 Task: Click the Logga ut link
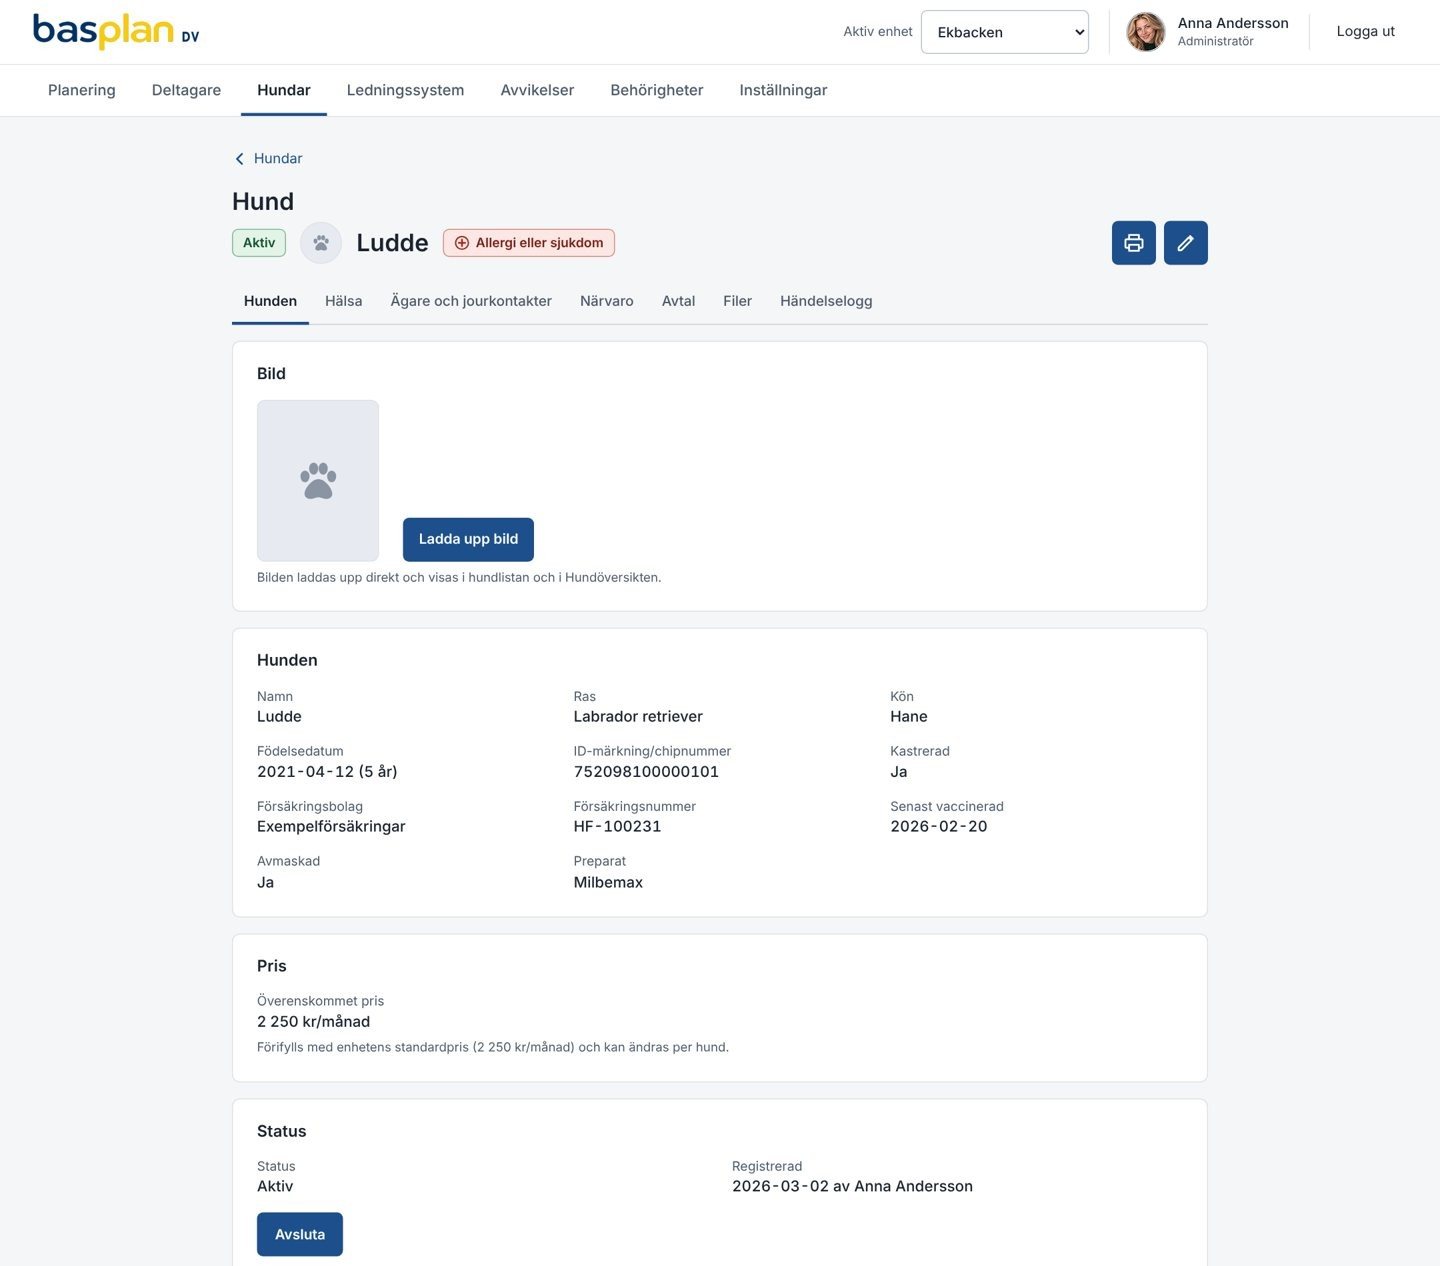pos(1365,31)
